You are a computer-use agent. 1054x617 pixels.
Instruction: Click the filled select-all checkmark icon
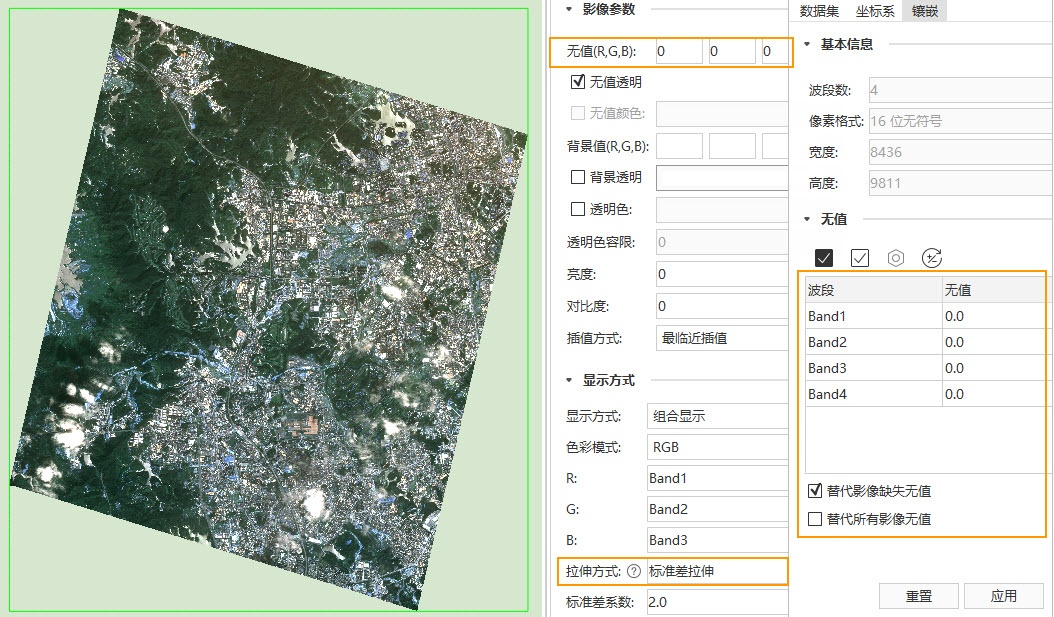click(x=824, y=258)
